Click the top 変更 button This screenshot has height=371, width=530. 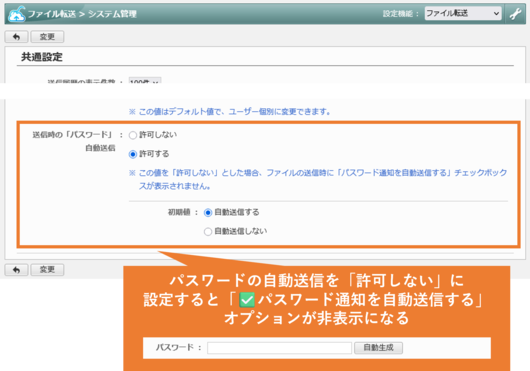(47, 36)
